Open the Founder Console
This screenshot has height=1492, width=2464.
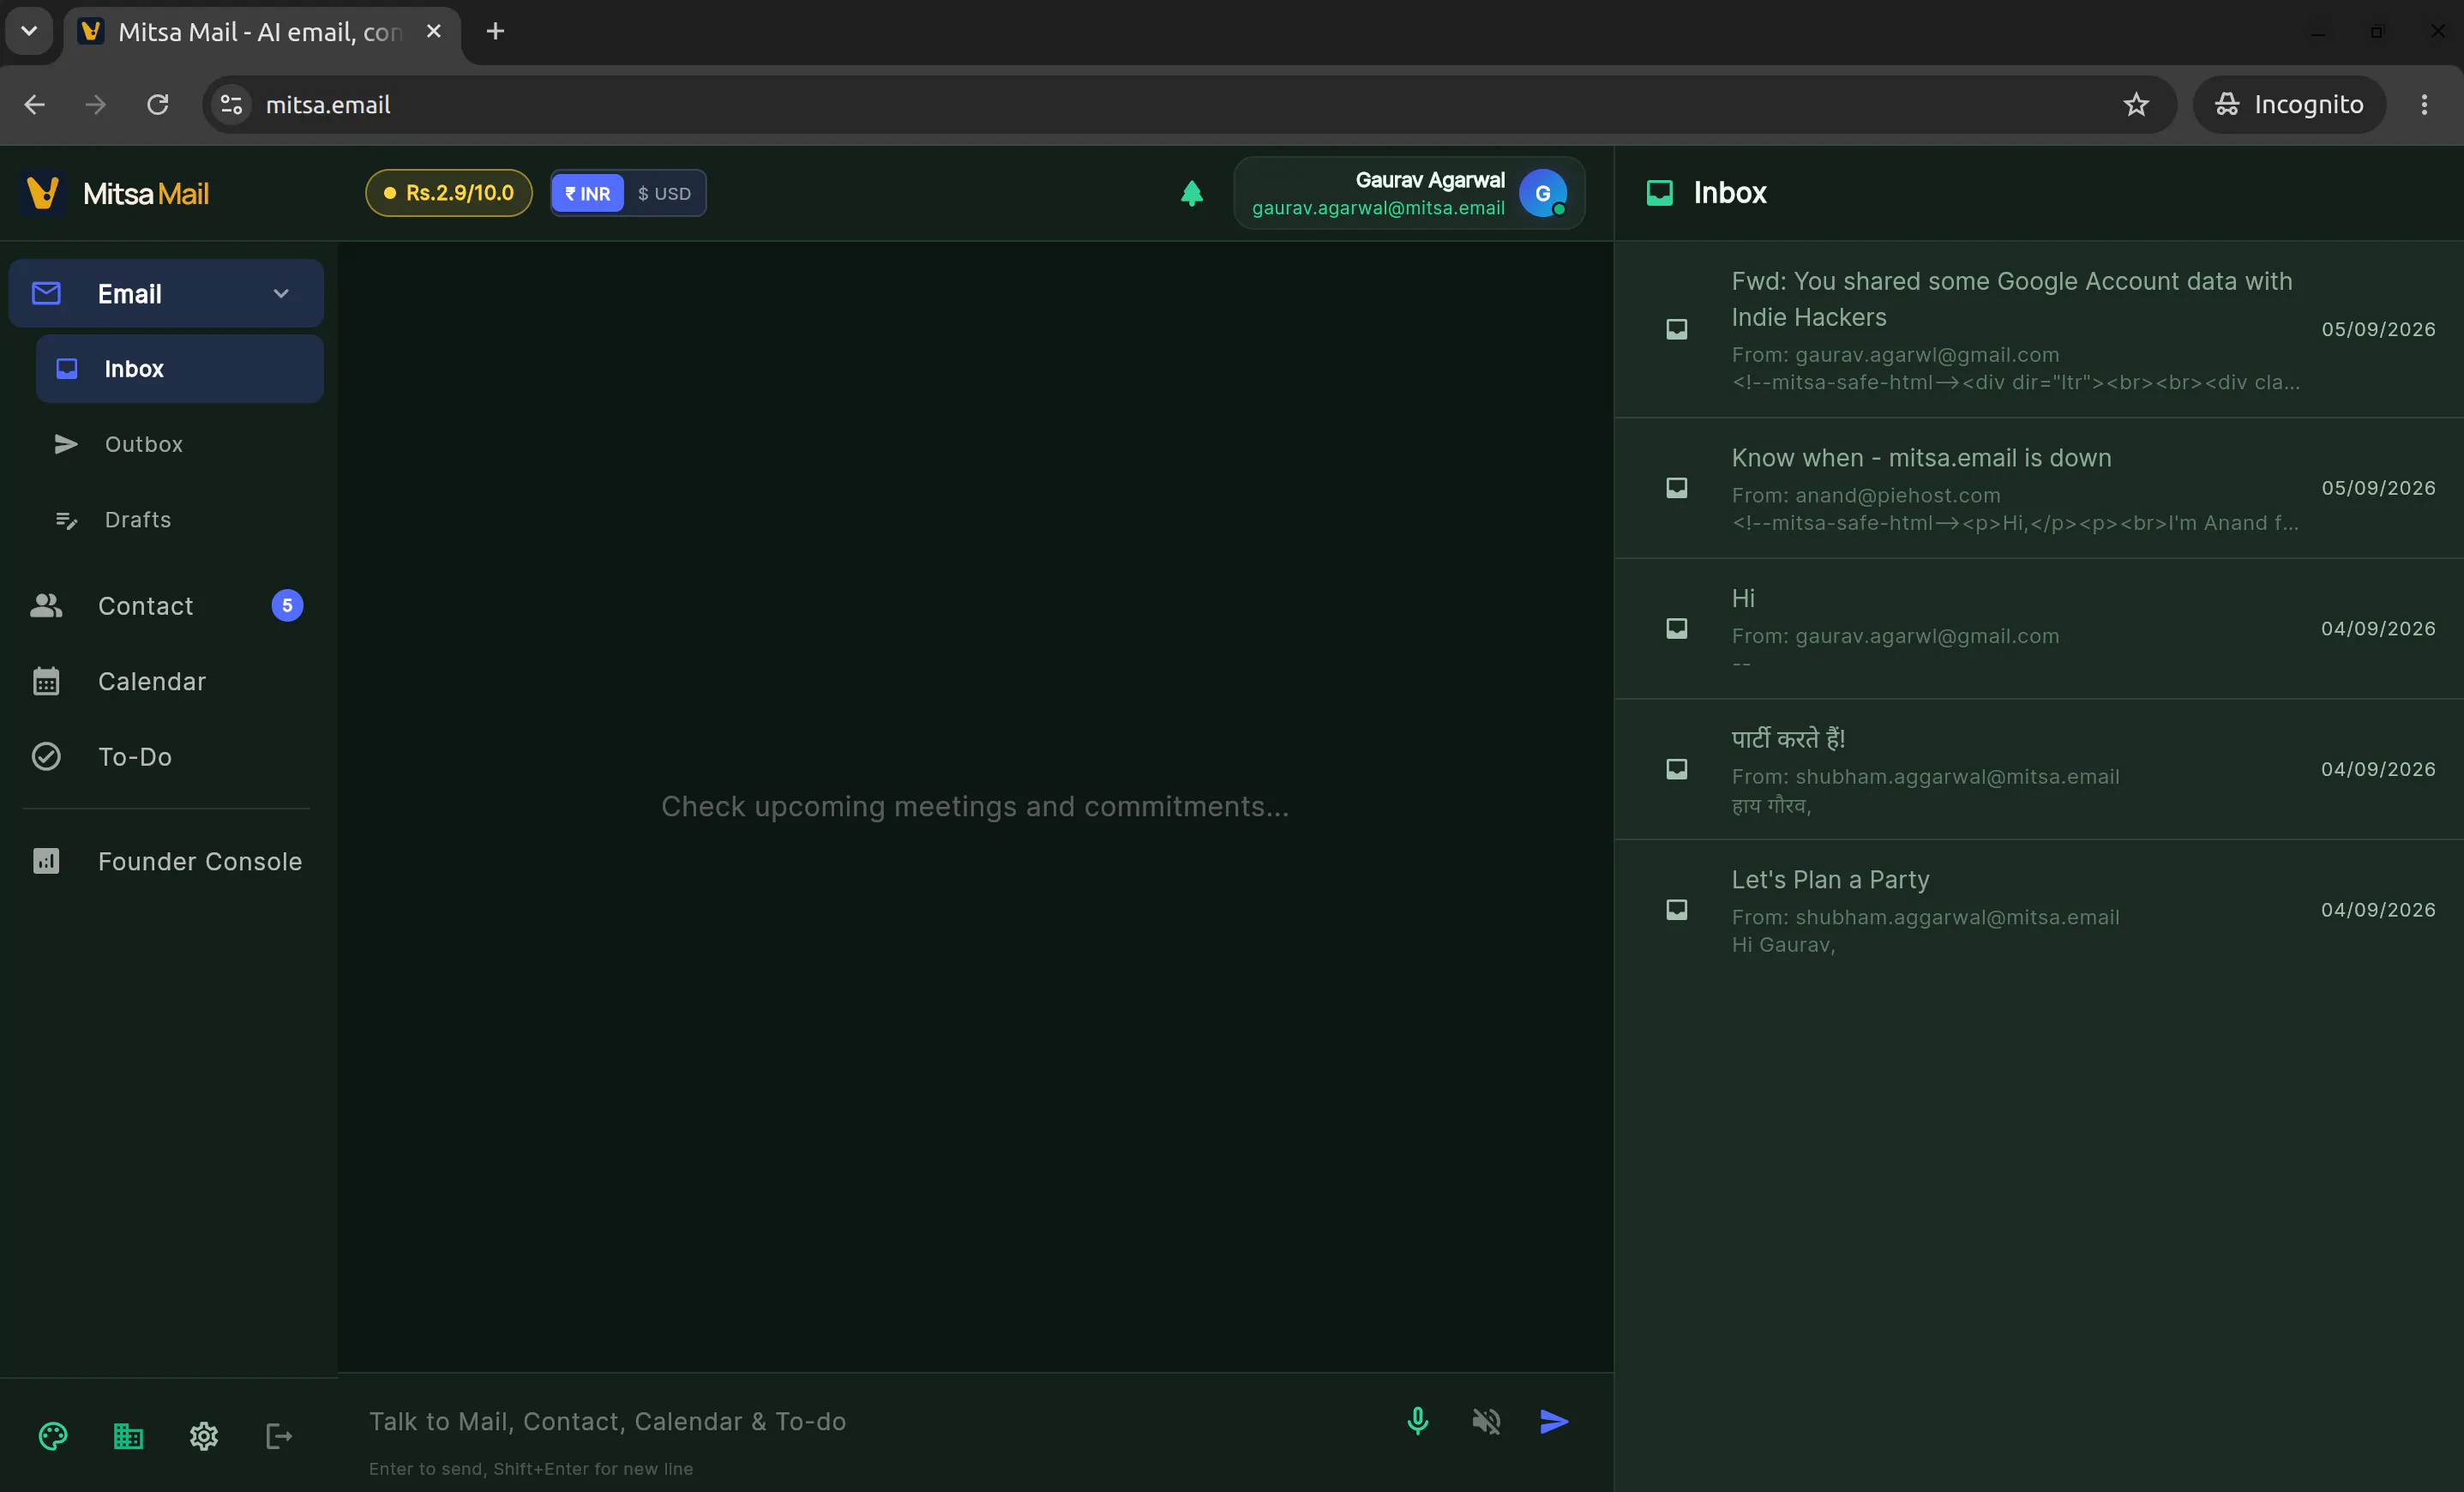(x=166, y=862)
